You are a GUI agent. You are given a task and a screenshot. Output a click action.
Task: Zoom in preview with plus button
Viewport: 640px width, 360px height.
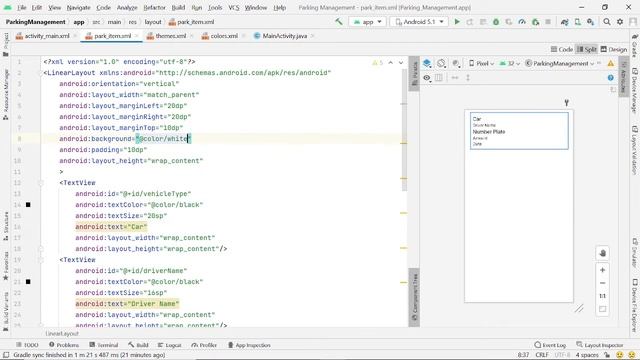point(602,270)
